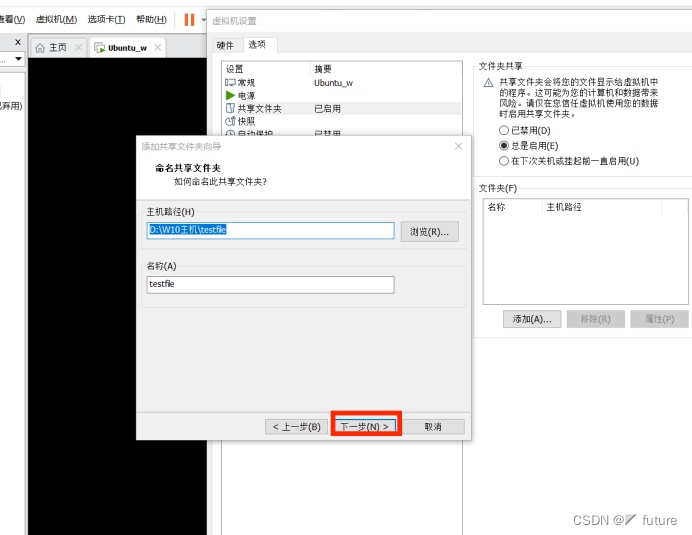
Task: Click the 设置 column header in settings list
Action: point(267,69)
